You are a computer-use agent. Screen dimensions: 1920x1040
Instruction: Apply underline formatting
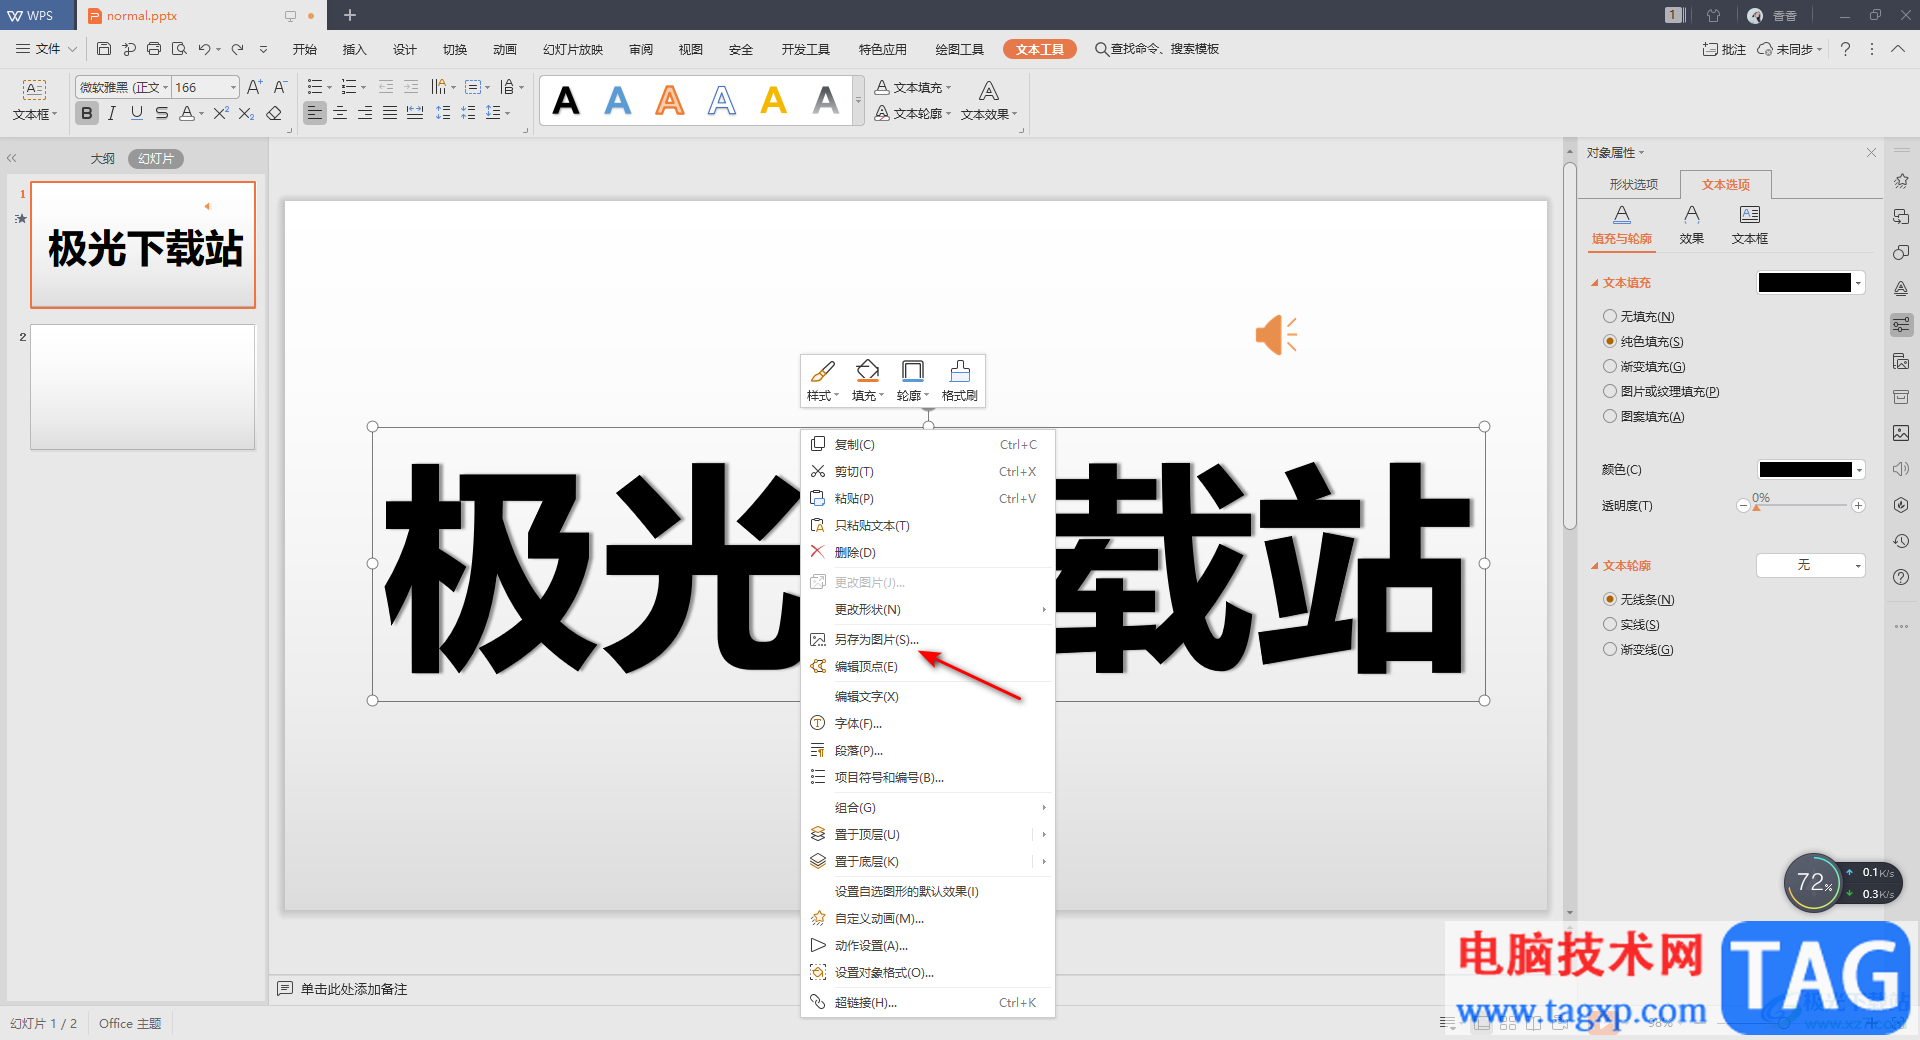coord(137,113)
